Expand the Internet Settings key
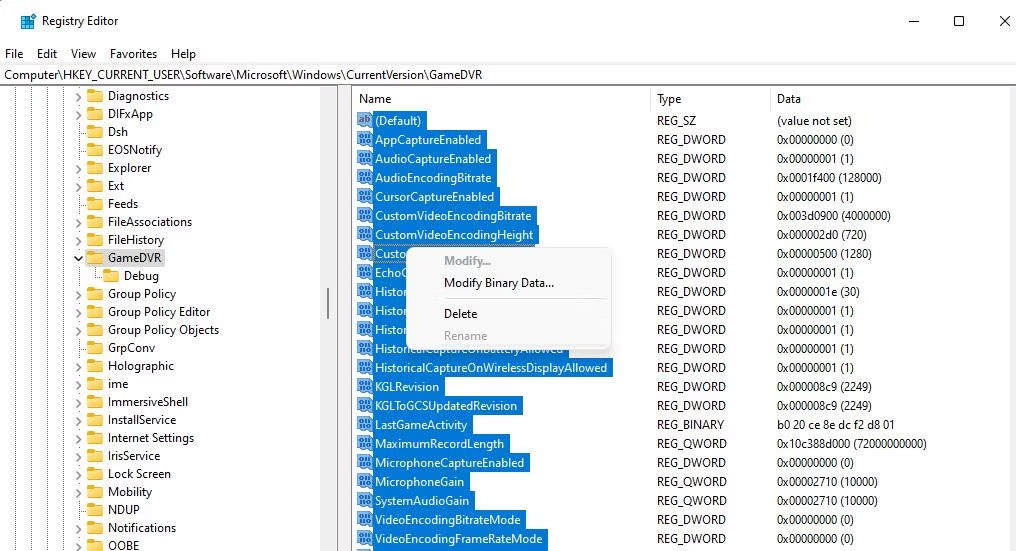 click(x=79, y=438)
